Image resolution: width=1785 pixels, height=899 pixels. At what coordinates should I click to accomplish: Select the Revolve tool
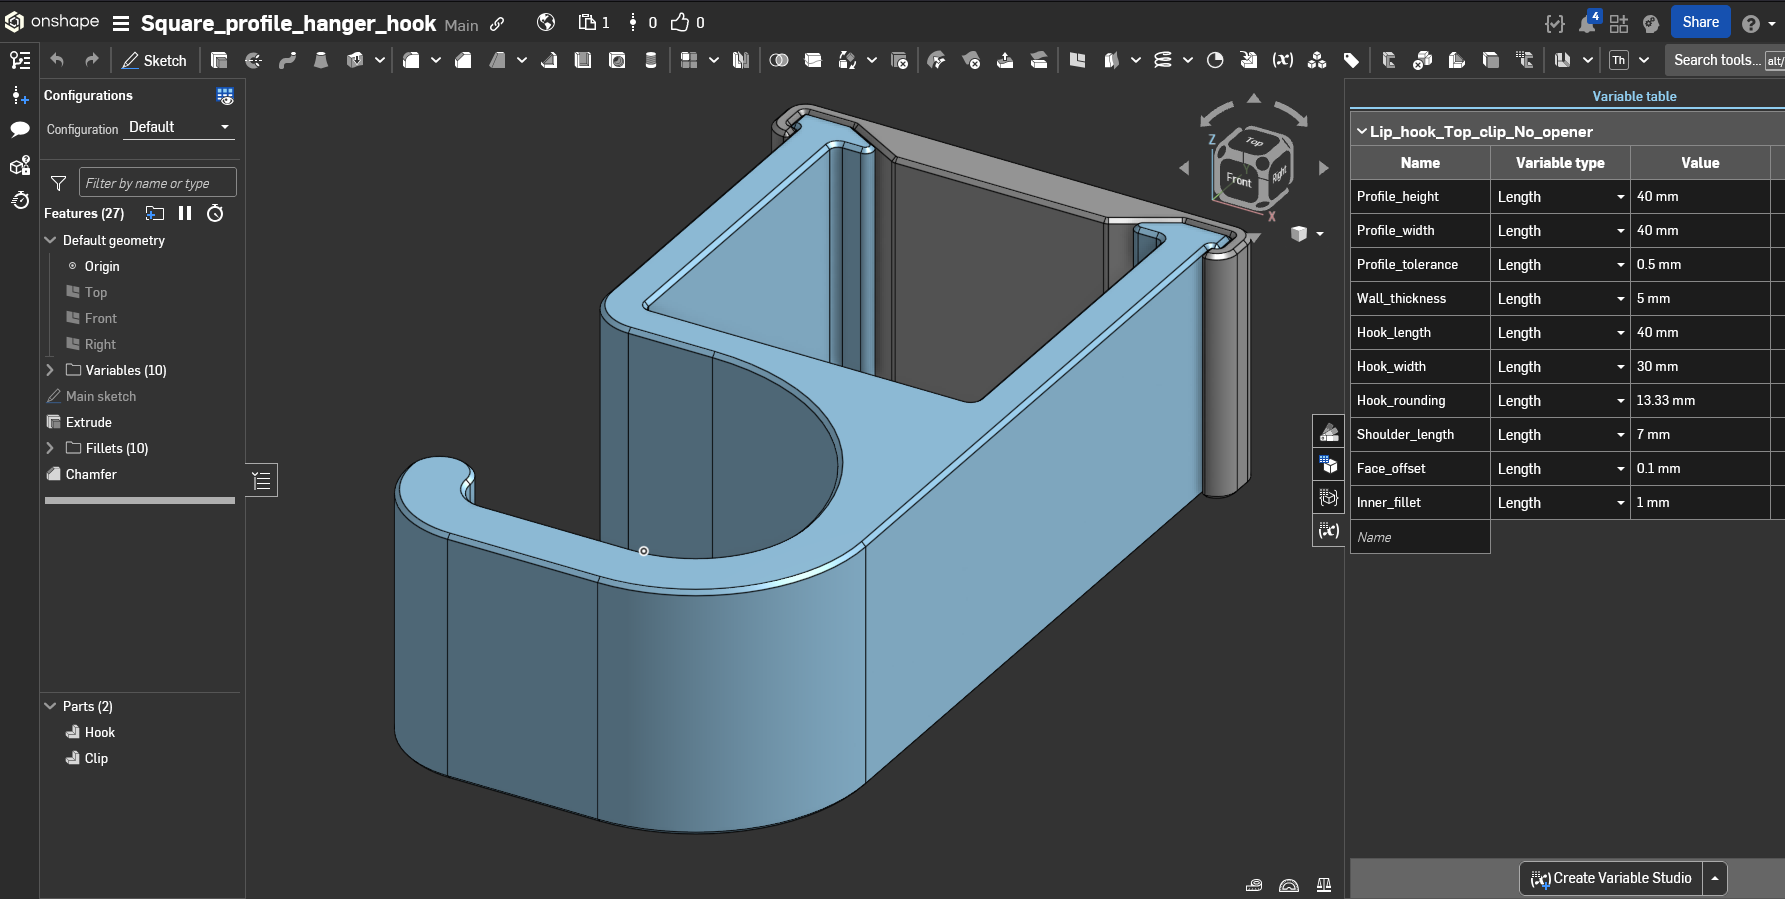tap(253, 60)
